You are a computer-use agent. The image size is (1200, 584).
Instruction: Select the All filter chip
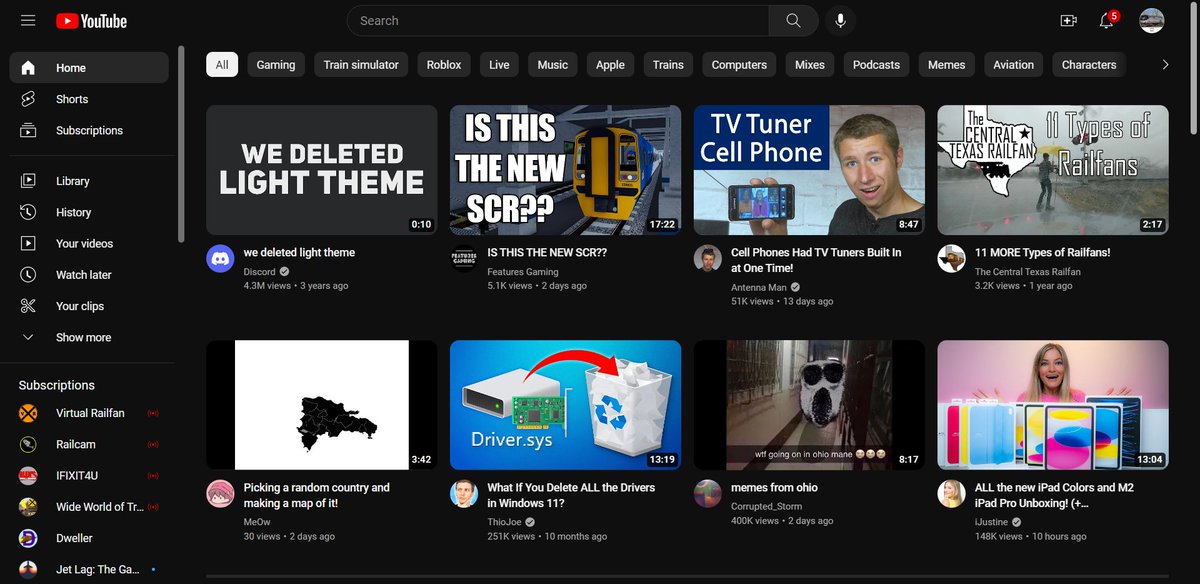(222, 65)
